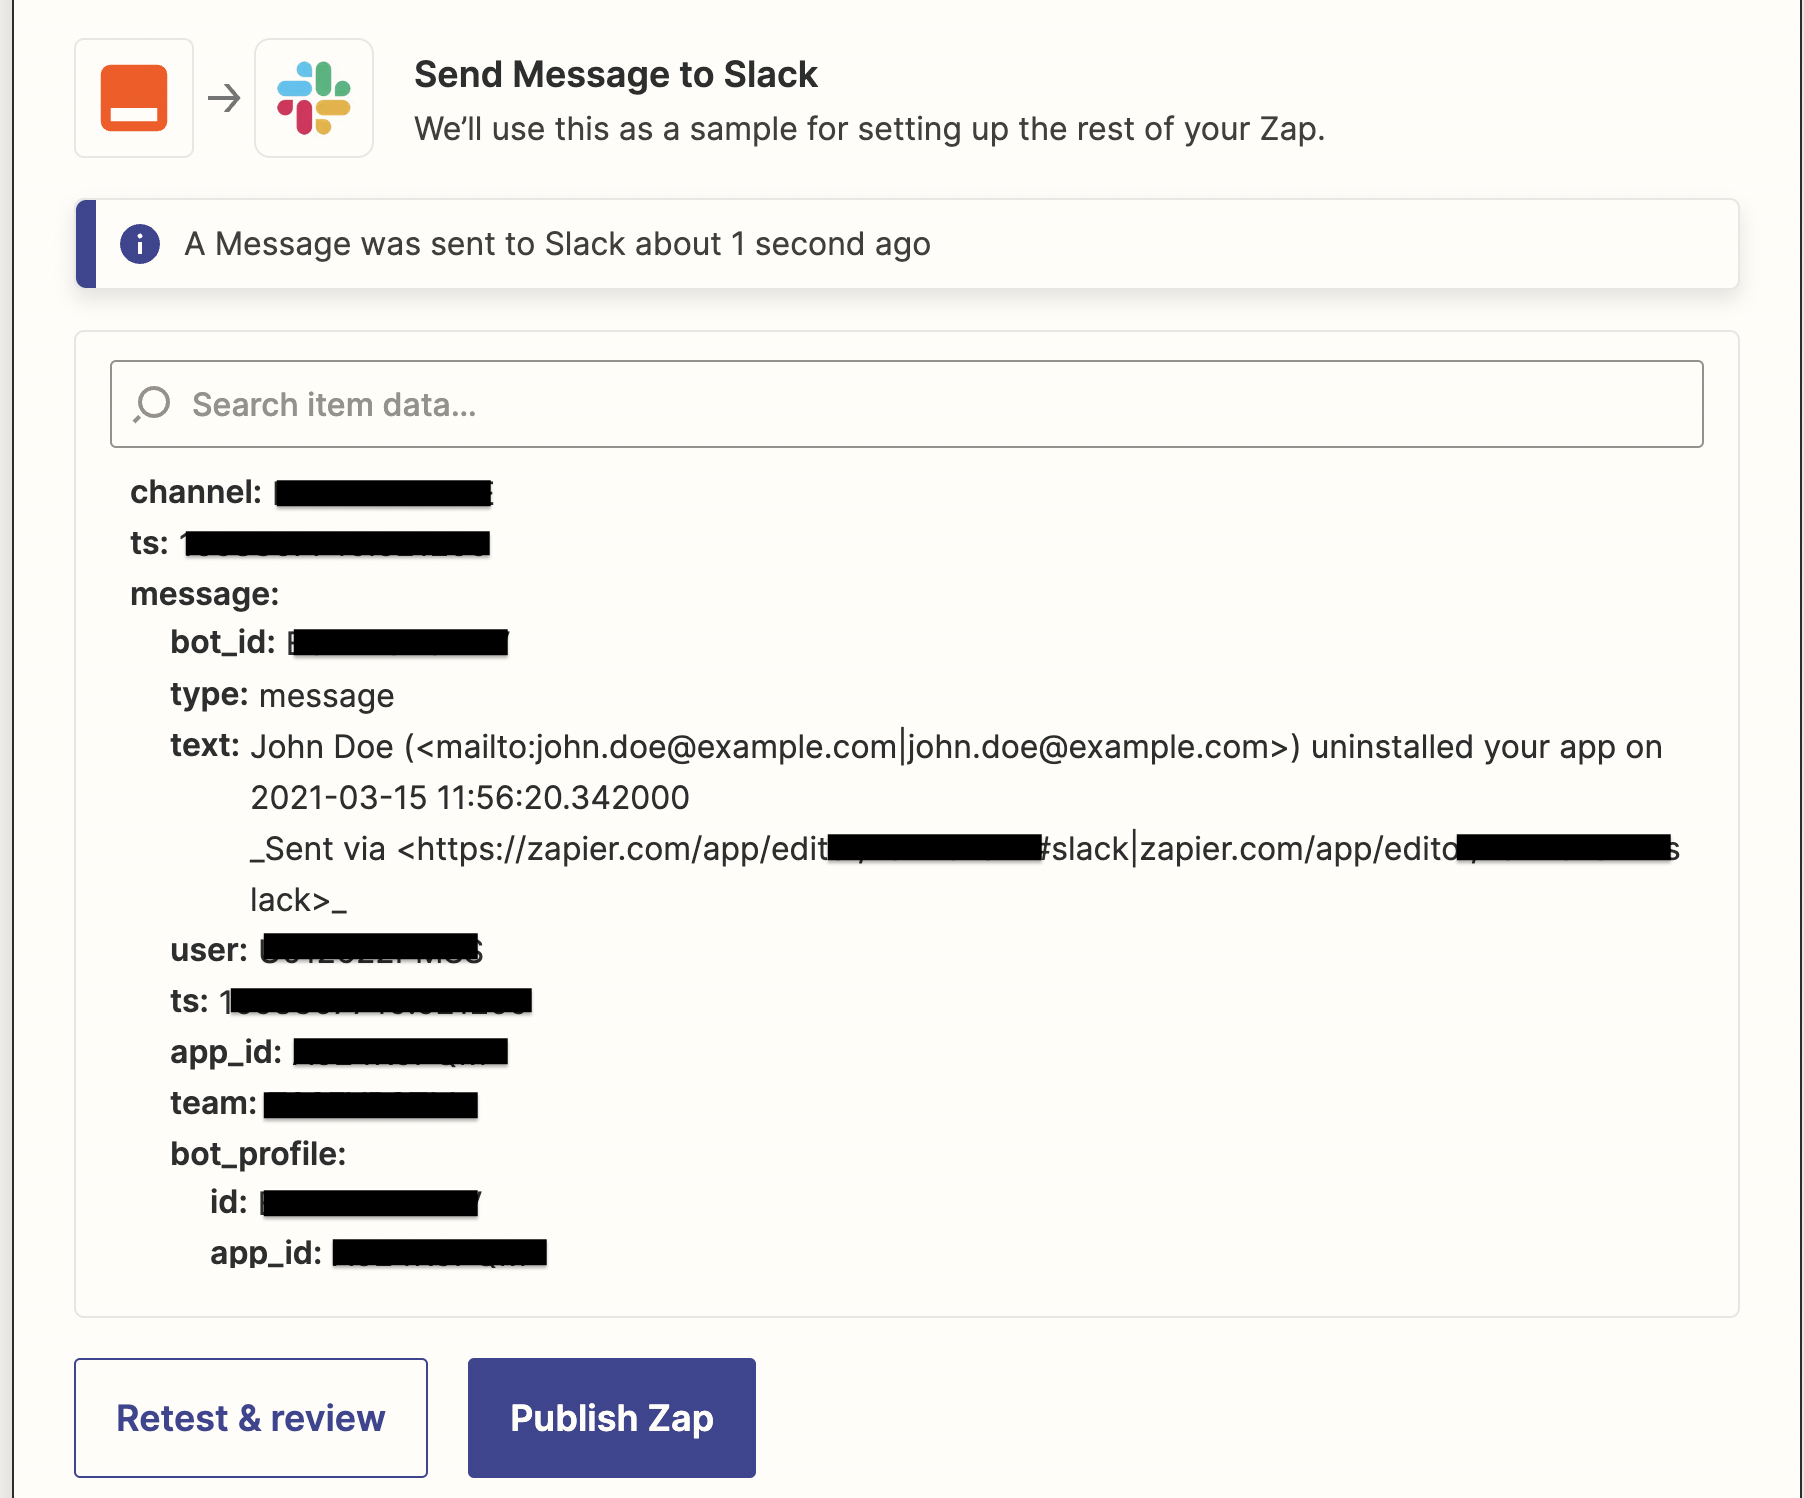The image size is (1804, 1498).
Task: Click the type: message row
Action: [282, 695]
